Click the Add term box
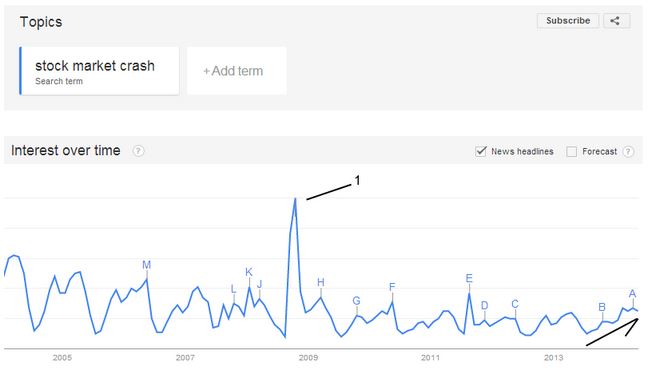The image size is (654, 373). [236, 71]
